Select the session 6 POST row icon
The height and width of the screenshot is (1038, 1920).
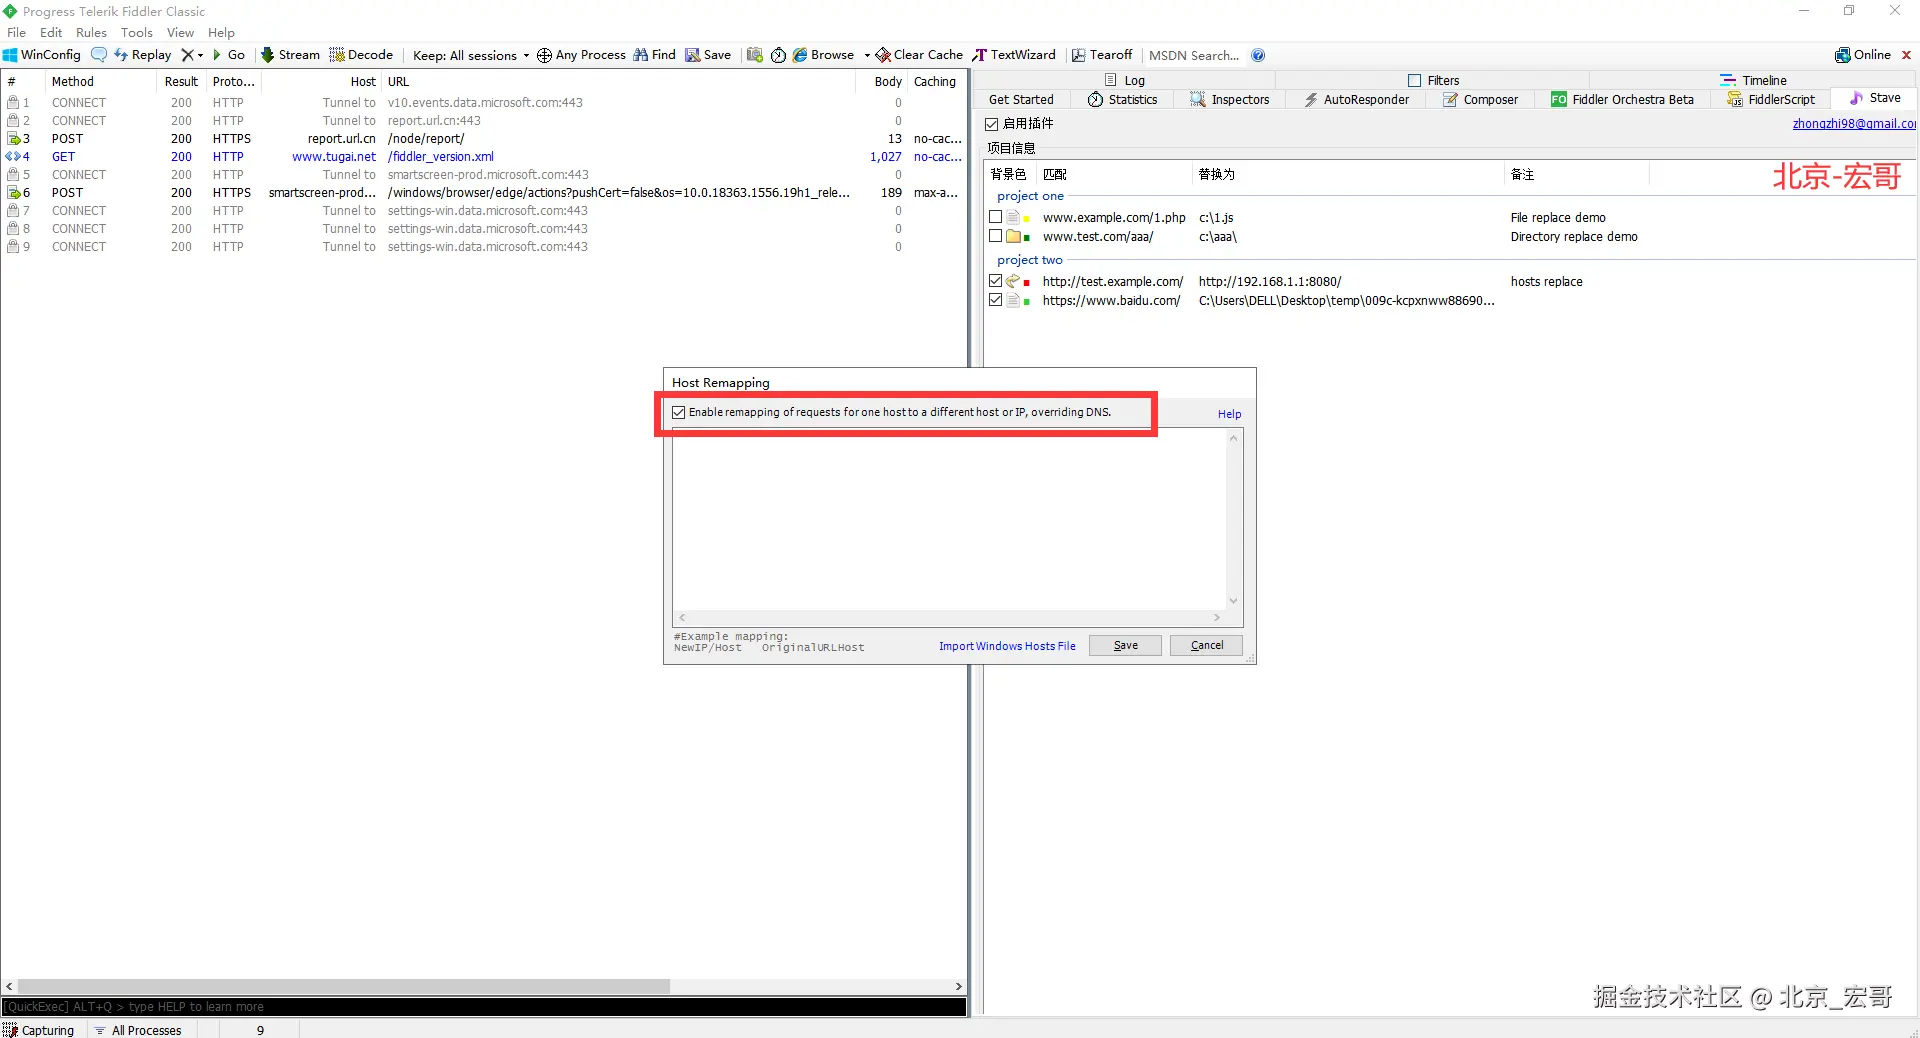point(13,193)
